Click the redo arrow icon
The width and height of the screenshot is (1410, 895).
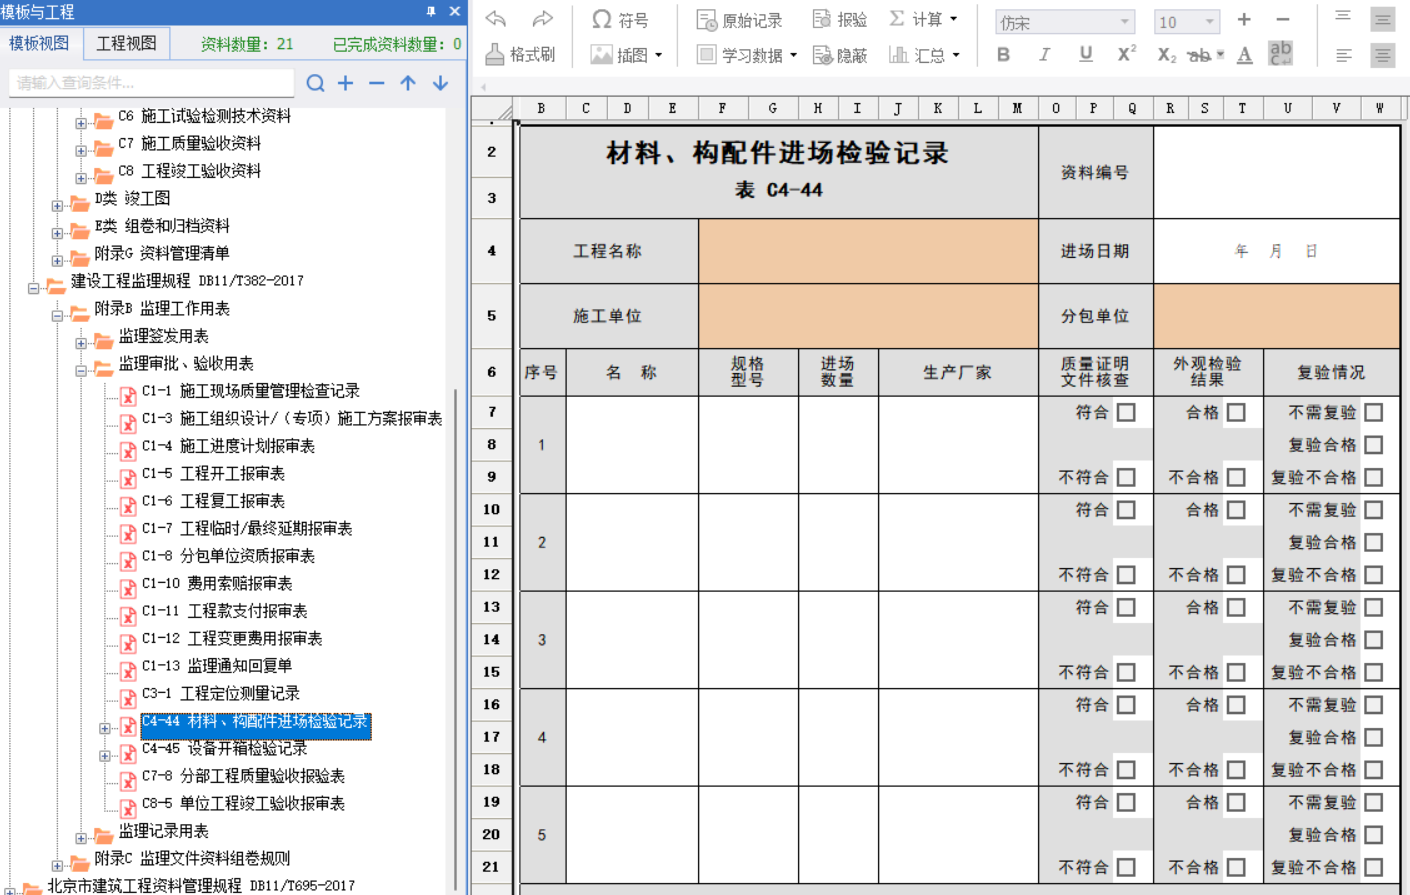pos(542,19)
